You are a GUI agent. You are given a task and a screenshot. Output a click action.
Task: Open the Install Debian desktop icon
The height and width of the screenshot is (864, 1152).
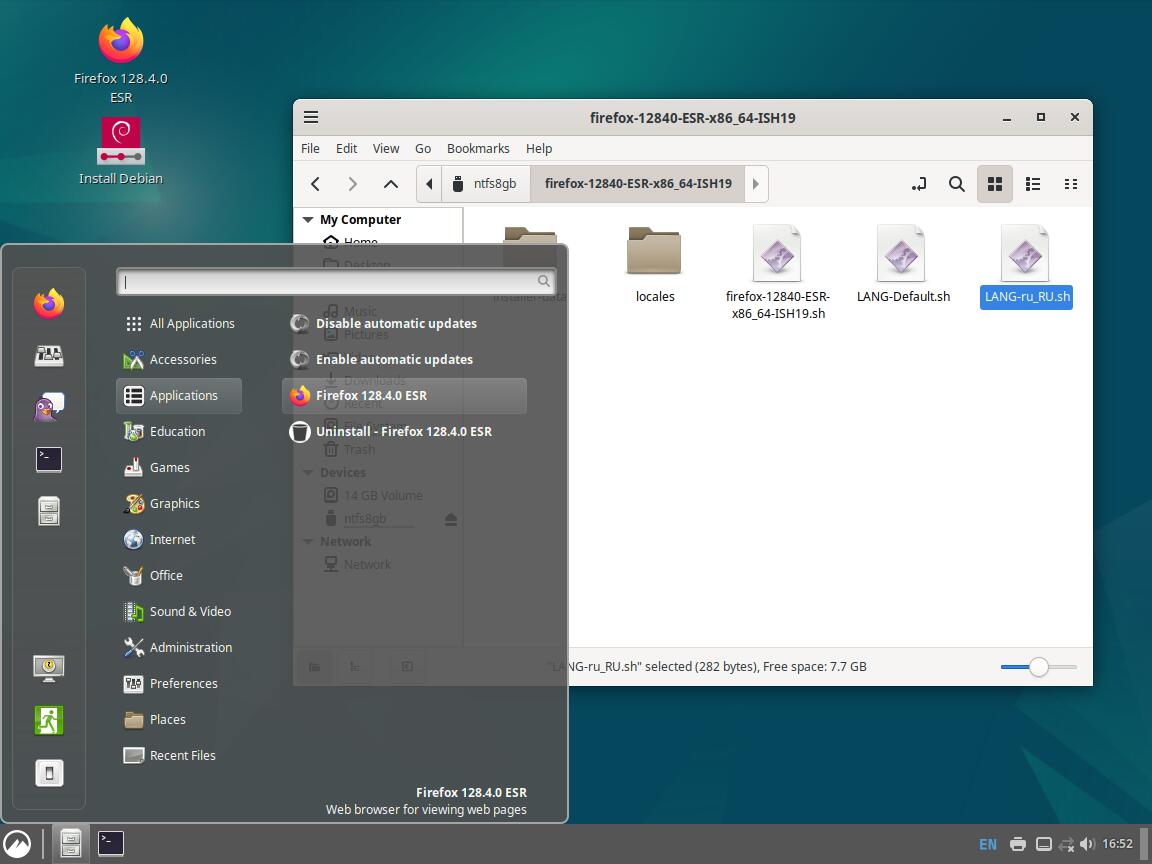120,151
